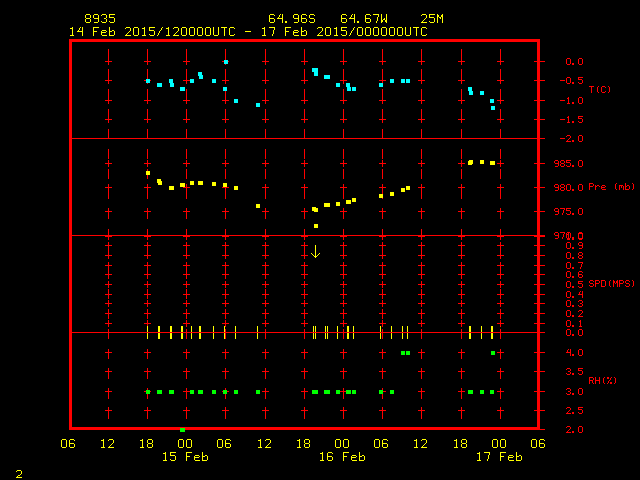Viewport: 640px width, 480px height.
Task: Click the date range title text
Action: (248, 31)
